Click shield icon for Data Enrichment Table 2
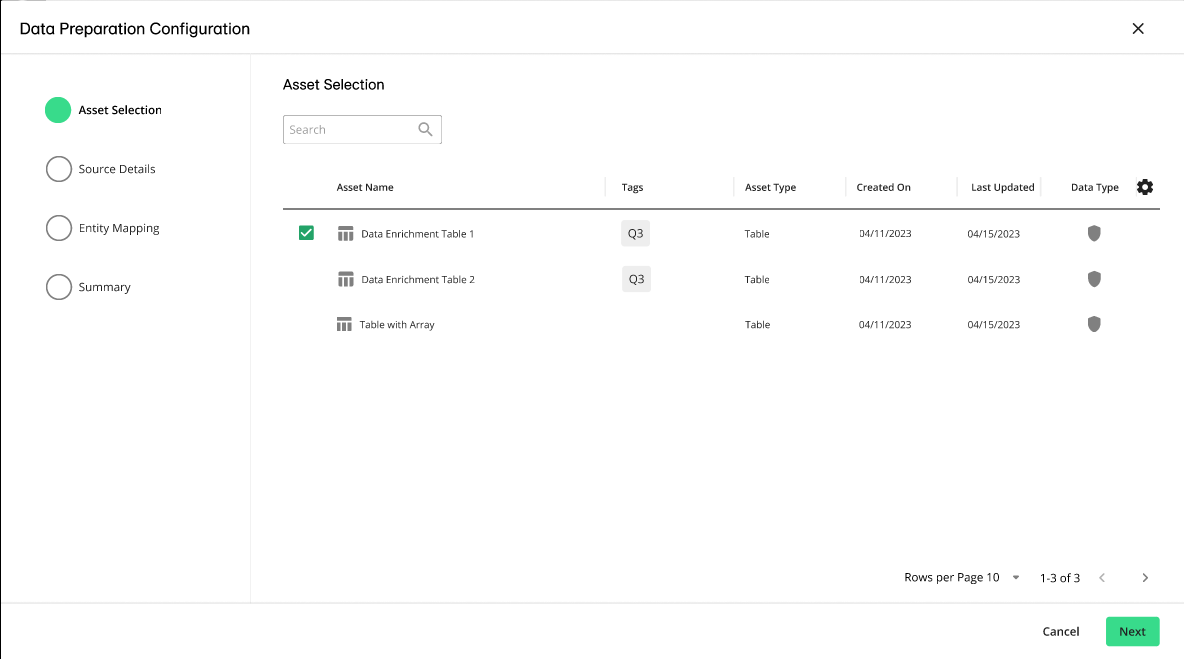1184x659 pixels. pos(1094,279)
